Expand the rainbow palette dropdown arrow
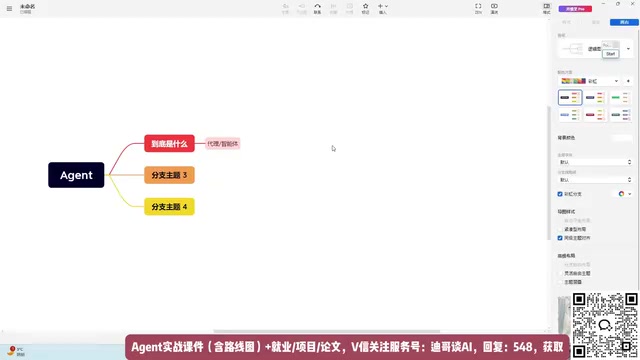 (x=629, y=194)
